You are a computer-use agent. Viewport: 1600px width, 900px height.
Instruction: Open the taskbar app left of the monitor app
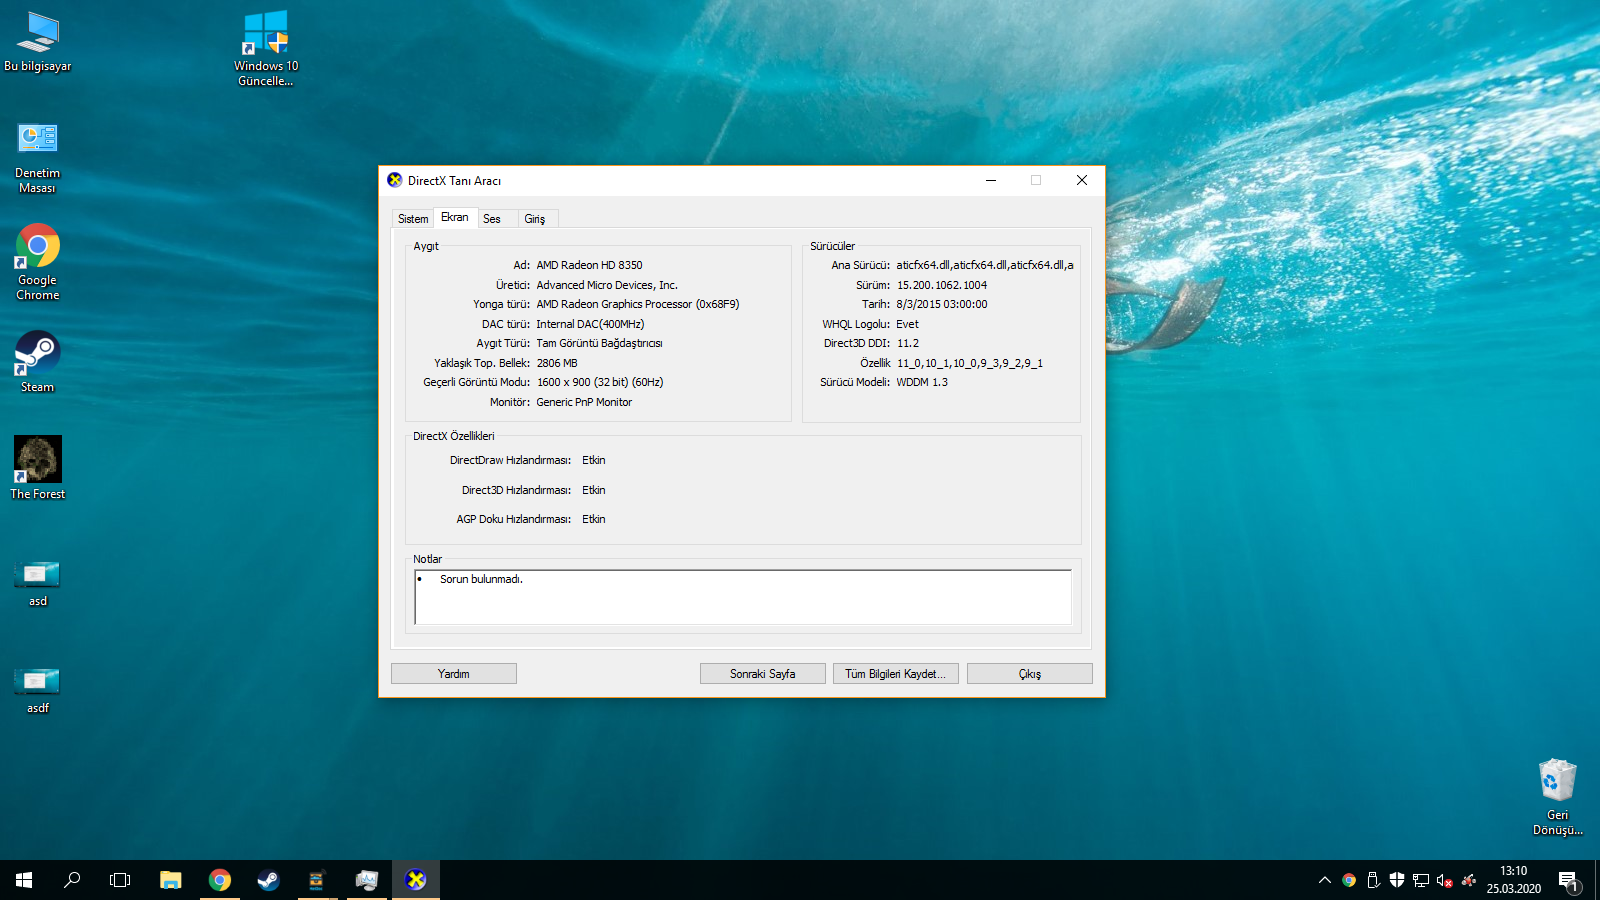317,880
